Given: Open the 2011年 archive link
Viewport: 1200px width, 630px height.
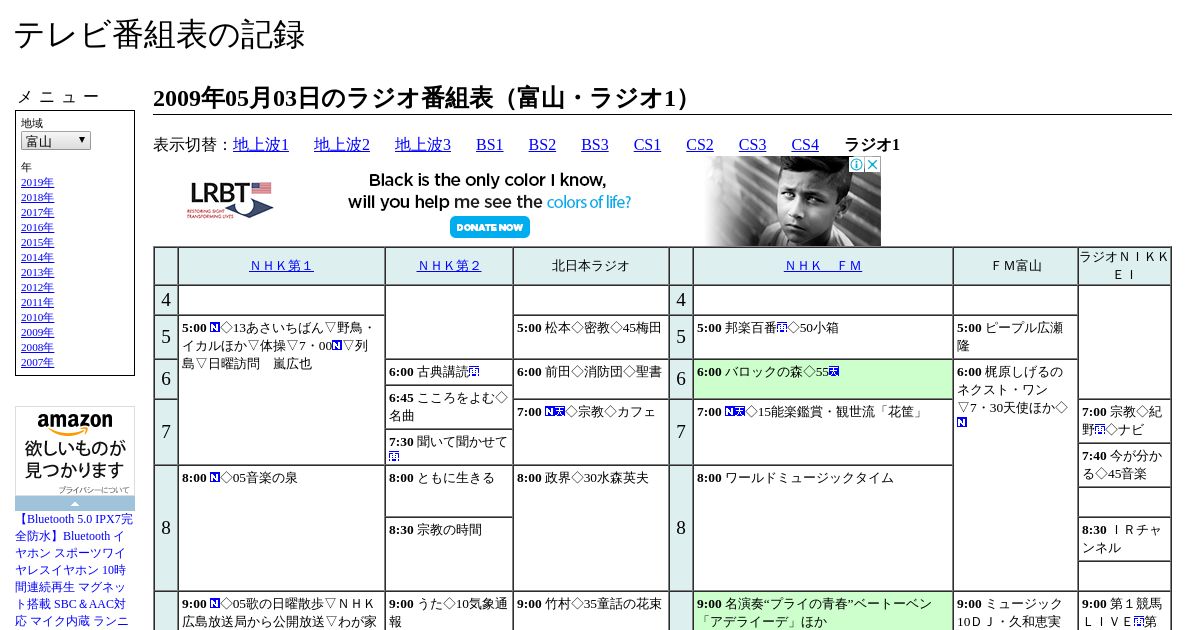Looking at the screenshot, I should click(x=37, y=302).
